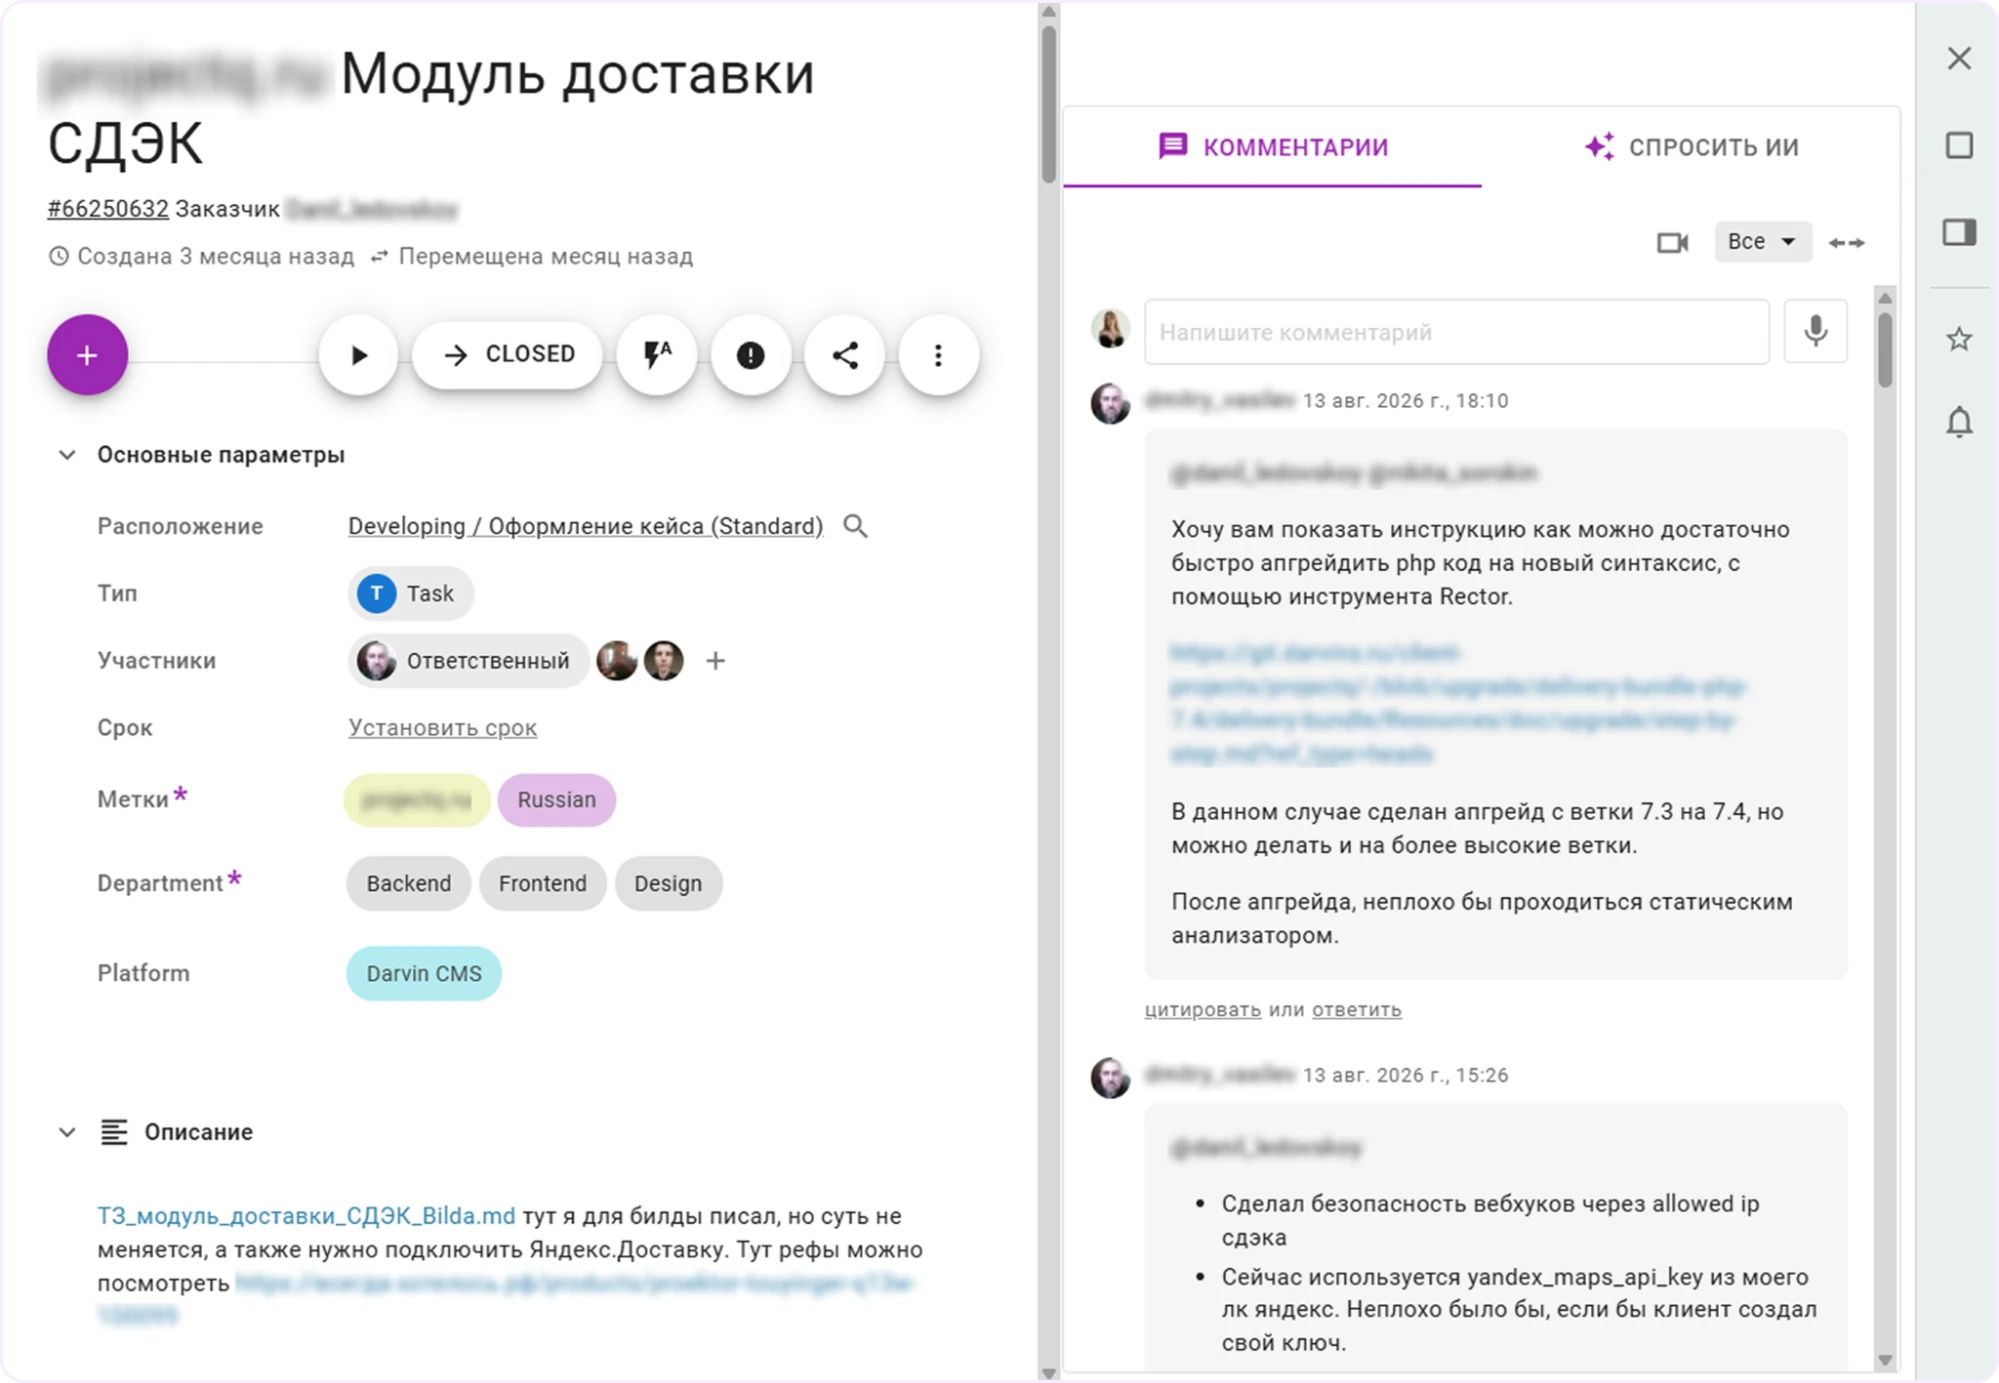Image resolution: width=1999 pixels, height=1383 pixels.
Task: Collapse the Описание section
Action: click(67, 1132)
